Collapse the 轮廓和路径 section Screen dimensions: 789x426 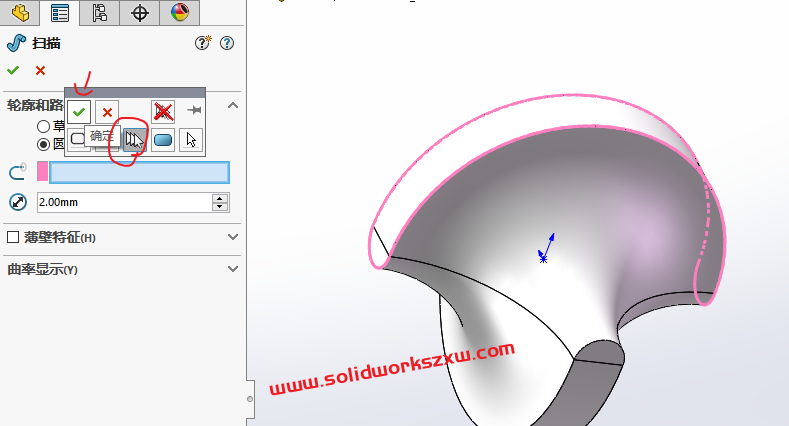pos(232,106)
